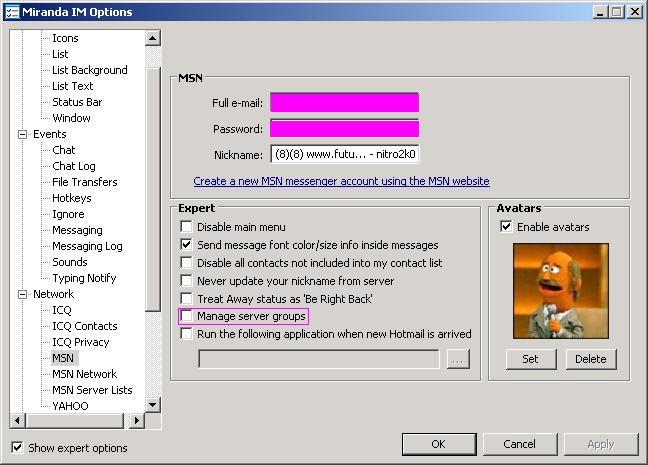Minimize the Miranda IM Options window
This screenshot has height=465, width=648.
tap(600, 12)
